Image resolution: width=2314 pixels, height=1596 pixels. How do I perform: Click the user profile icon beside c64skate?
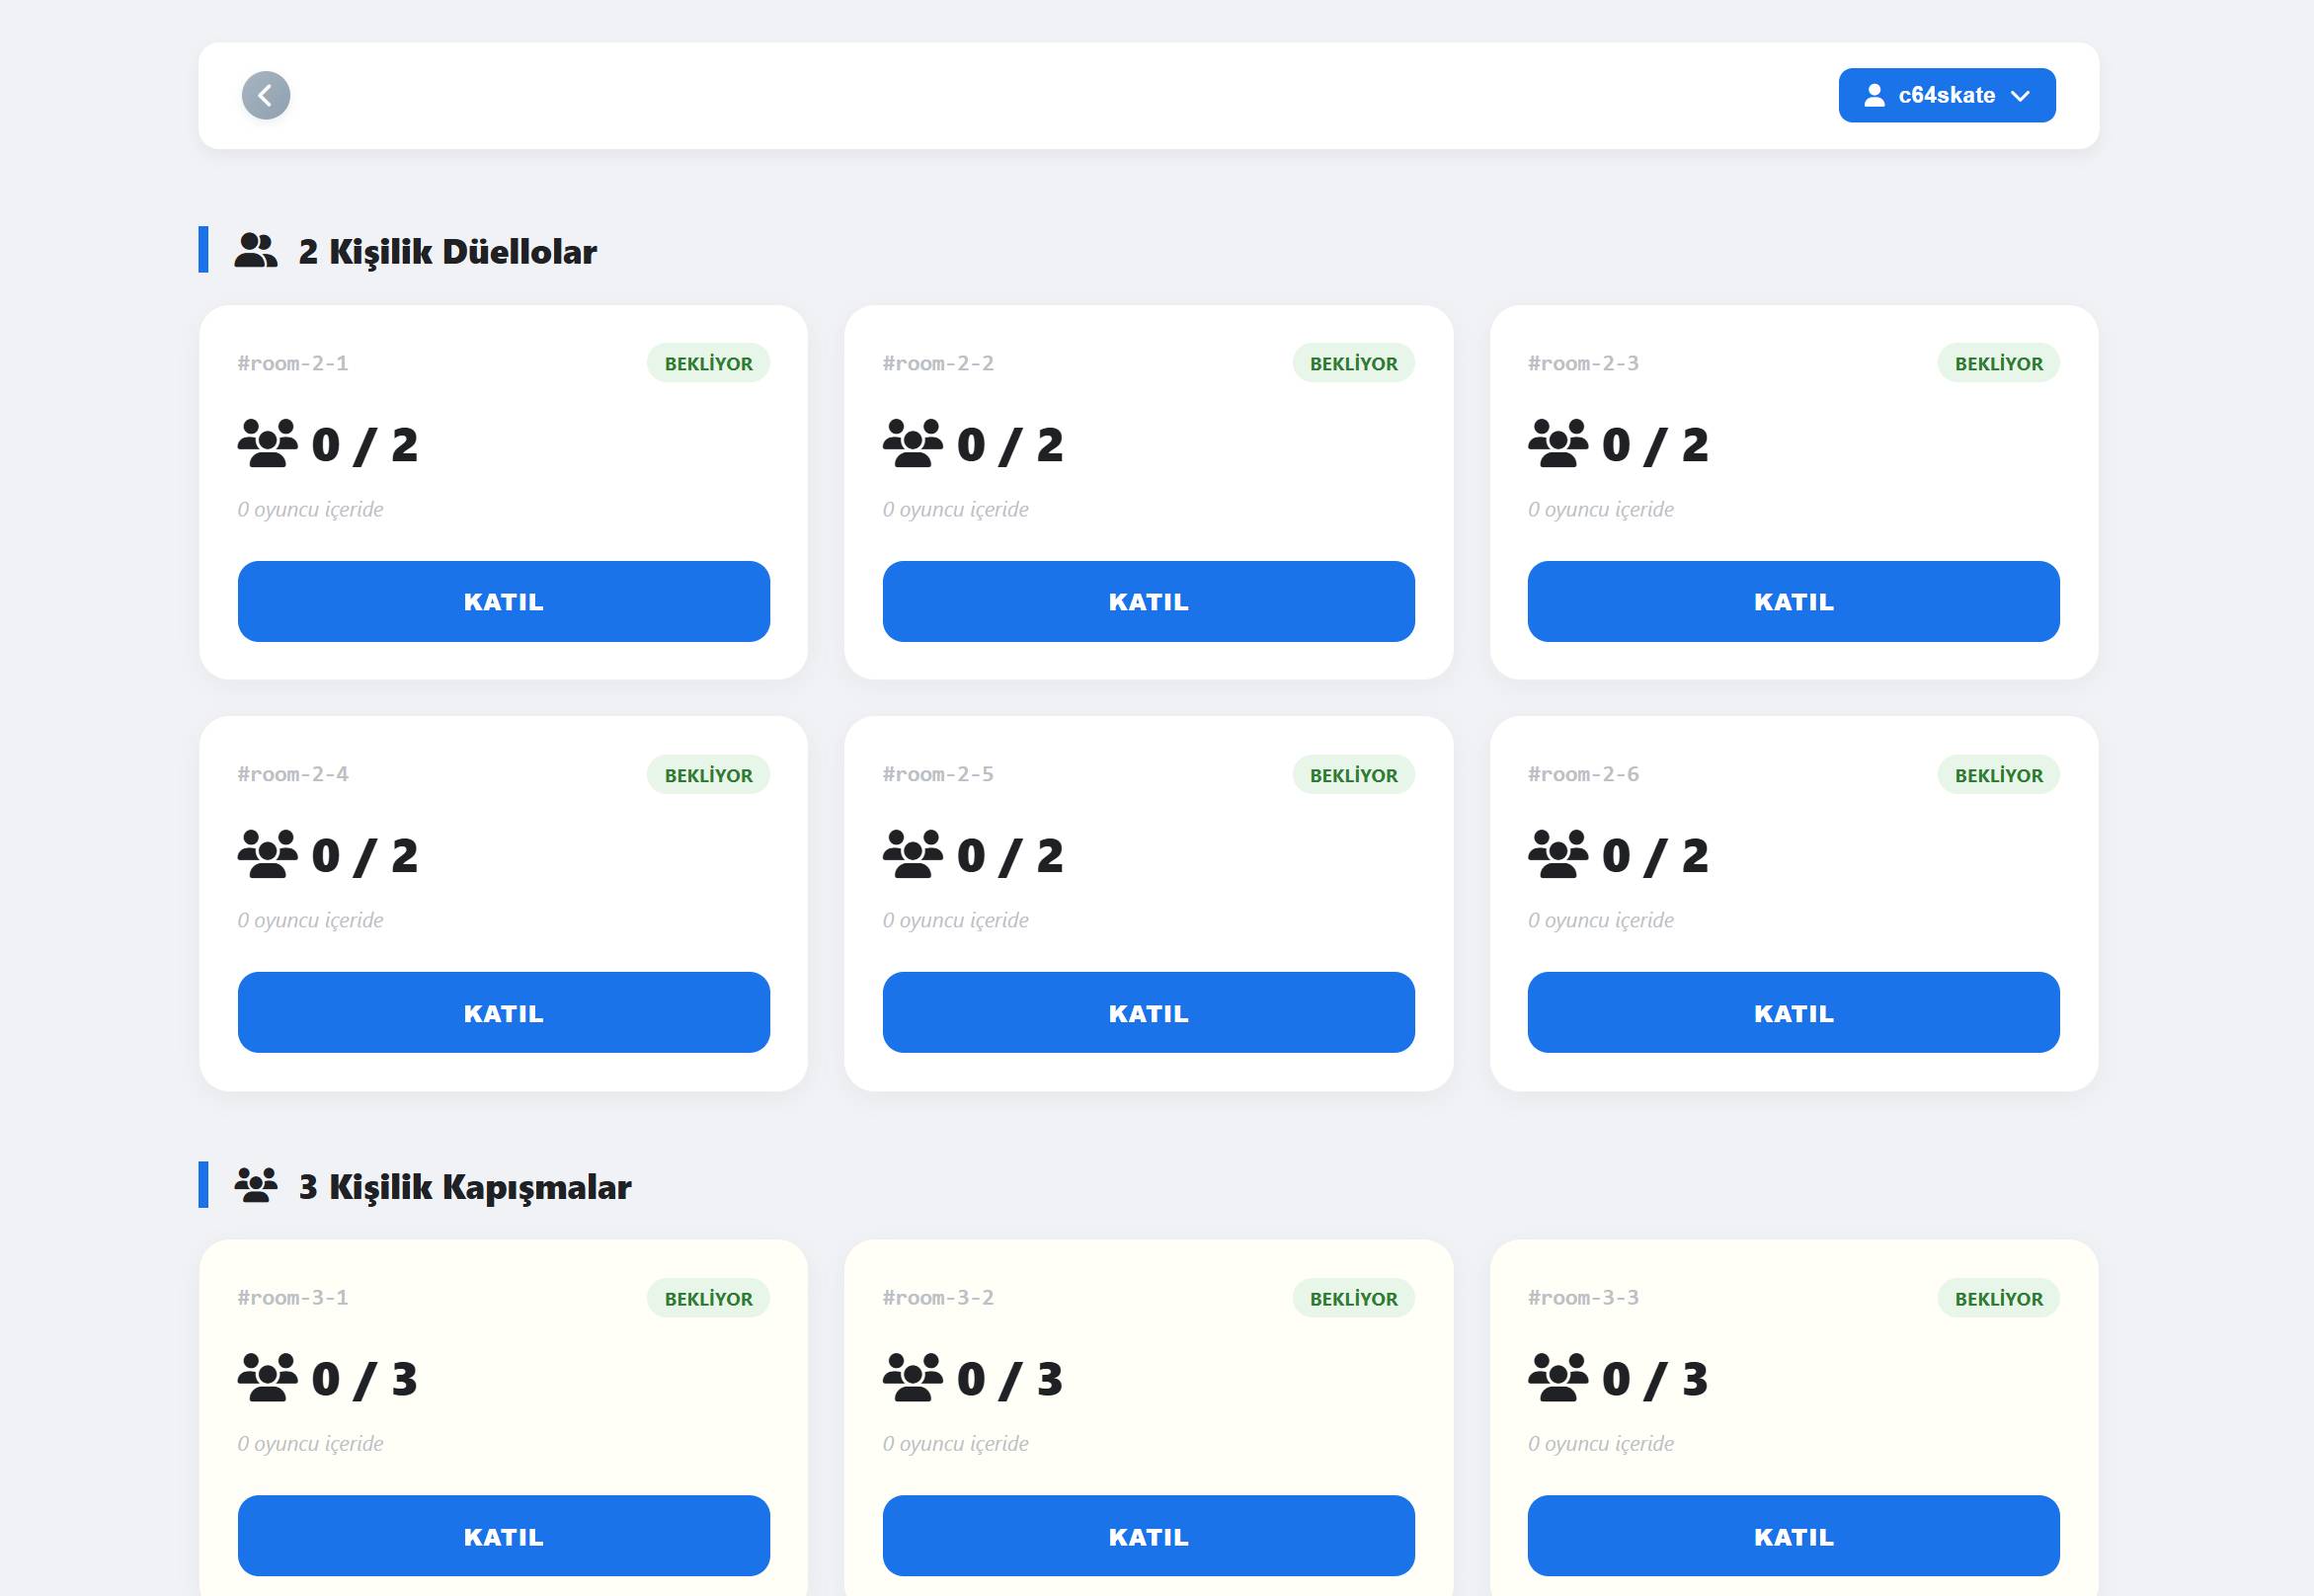[1874, 96]
